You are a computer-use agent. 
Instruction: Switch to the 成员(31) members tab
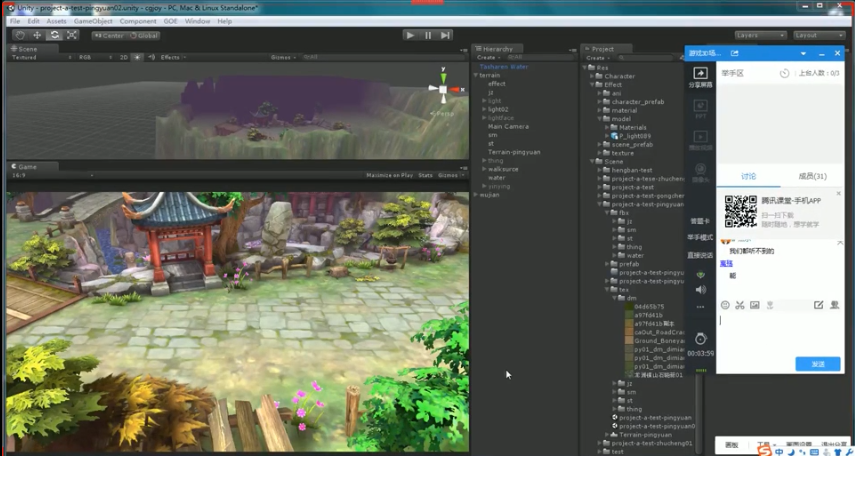tap(812, 176)
